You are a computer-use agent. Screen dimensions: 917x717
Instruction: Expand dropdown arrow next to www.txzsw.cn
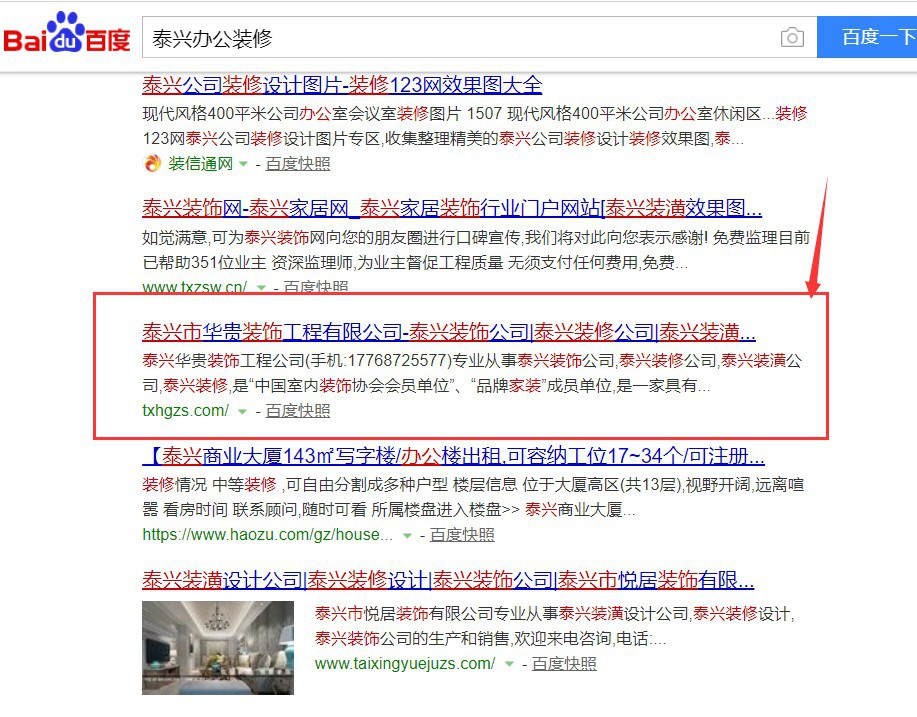point(261,288)
